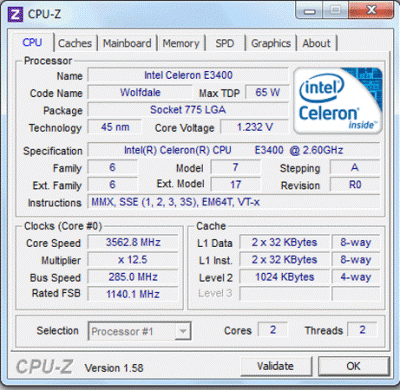Click the Multiplier value x 12.5
Screen dimensions: 400x390
133,260
